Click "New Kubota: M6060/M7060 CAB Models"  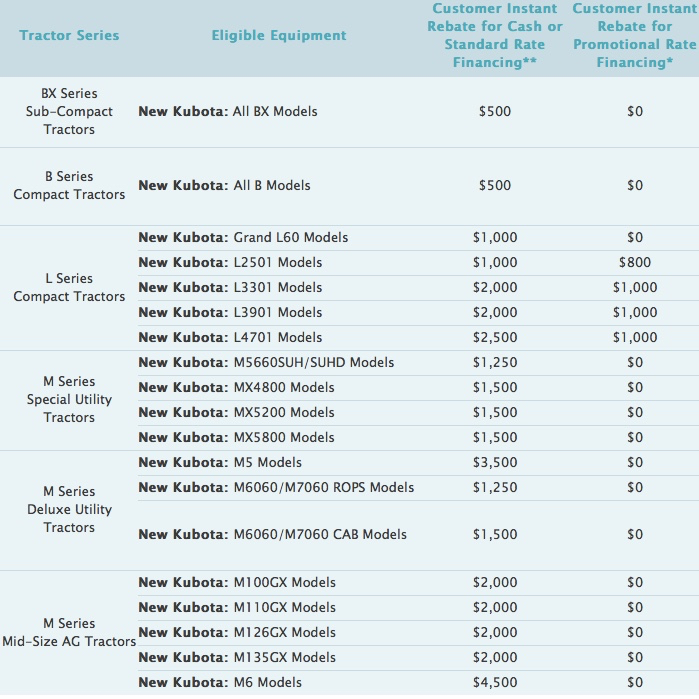[272, 534]
